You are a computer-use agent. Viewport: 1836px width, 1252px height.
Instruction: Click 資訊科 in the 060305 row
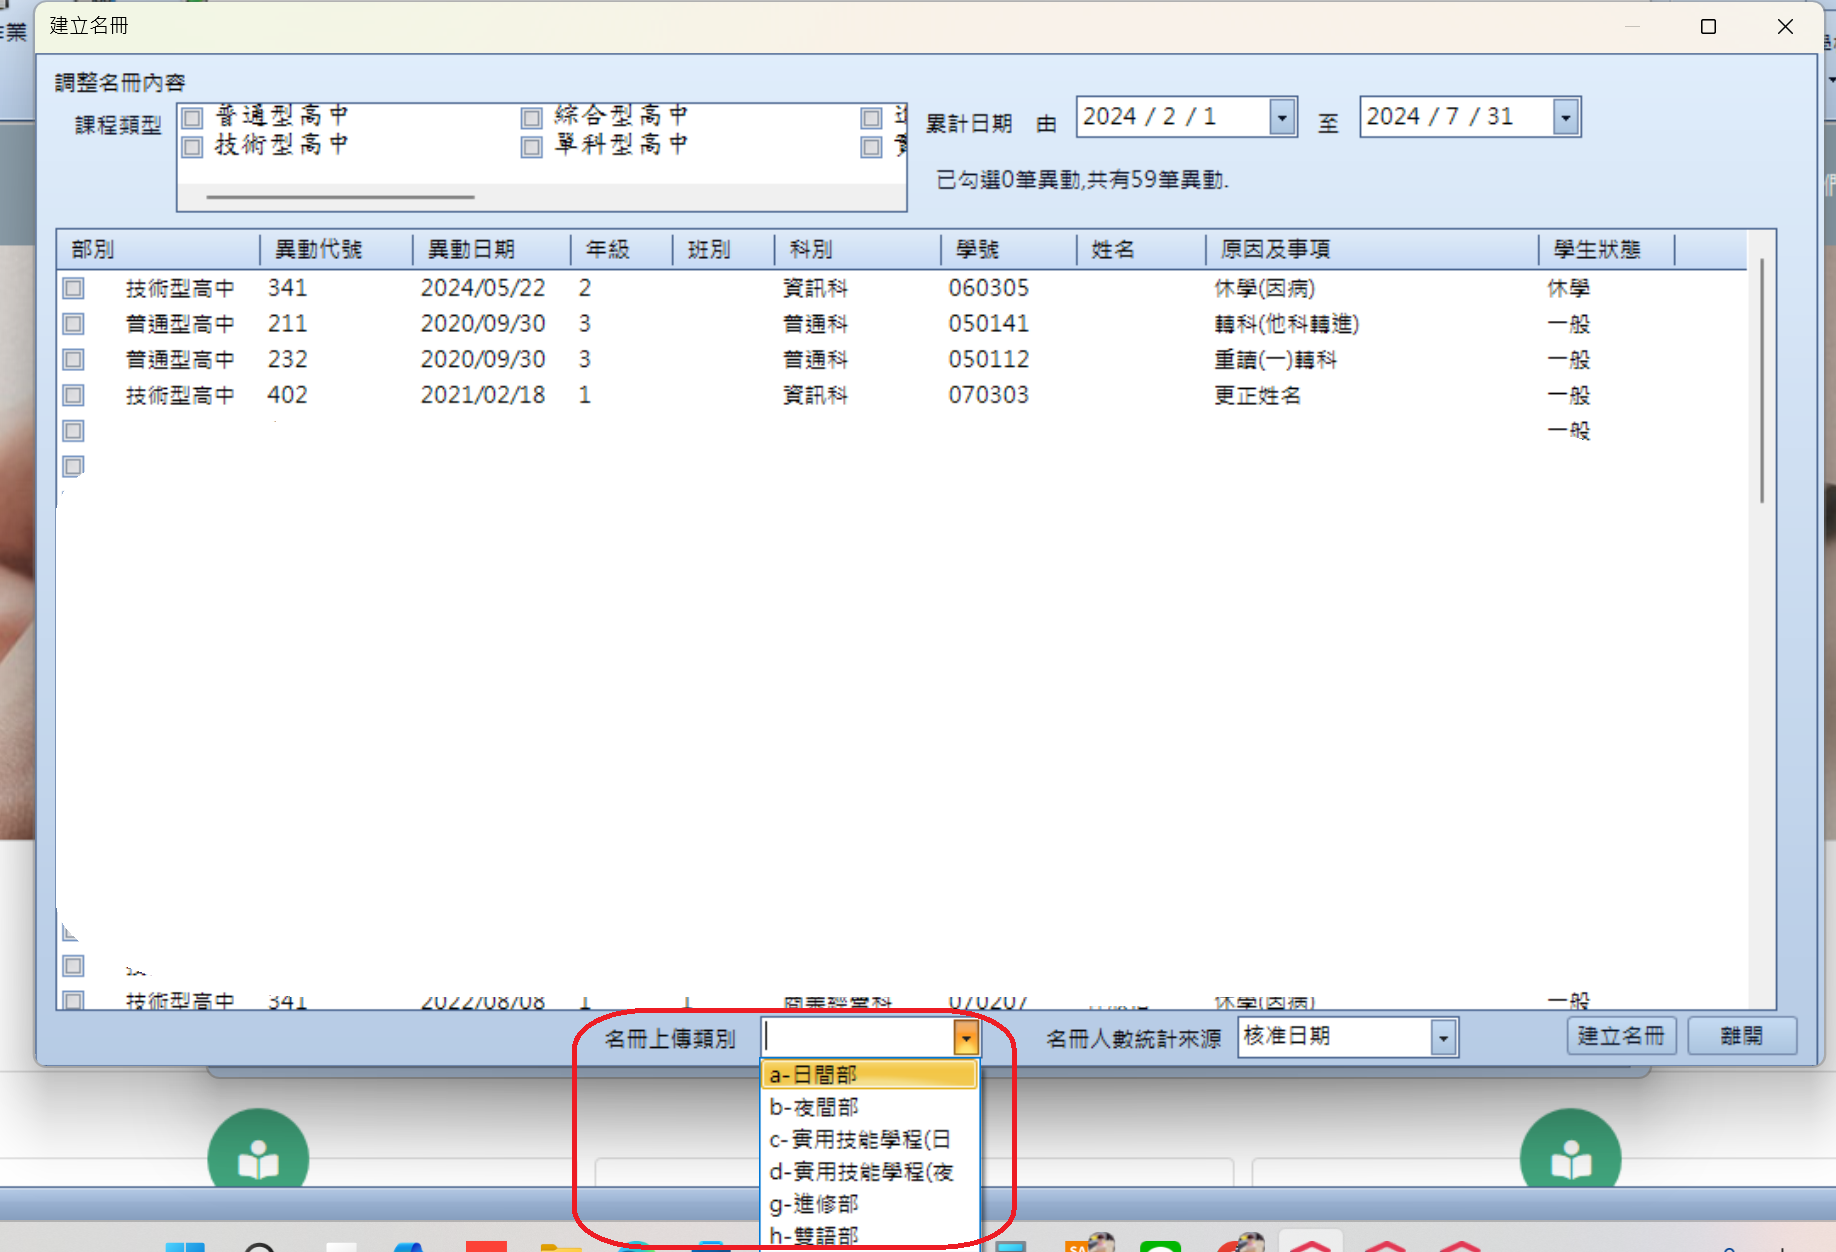click(815, 288)
